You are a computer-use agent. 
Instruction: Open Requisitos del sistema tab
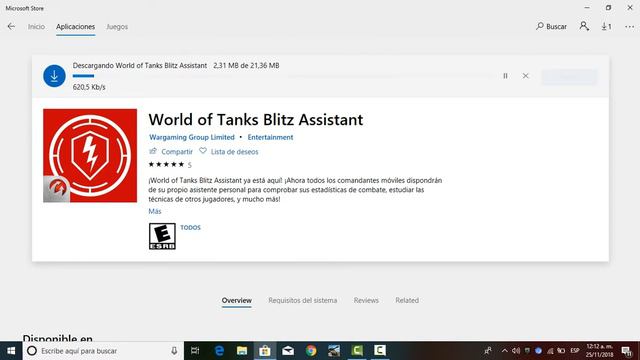[303, 300]
